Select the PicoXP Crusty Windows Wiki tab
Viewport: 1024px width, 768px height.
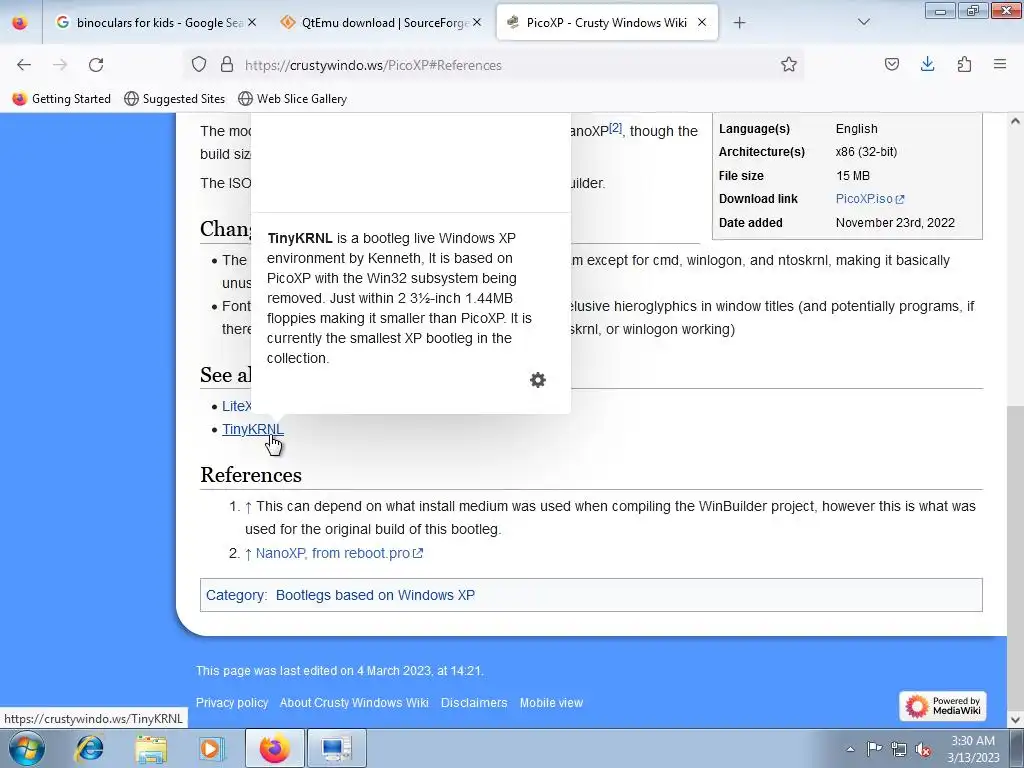607,22
